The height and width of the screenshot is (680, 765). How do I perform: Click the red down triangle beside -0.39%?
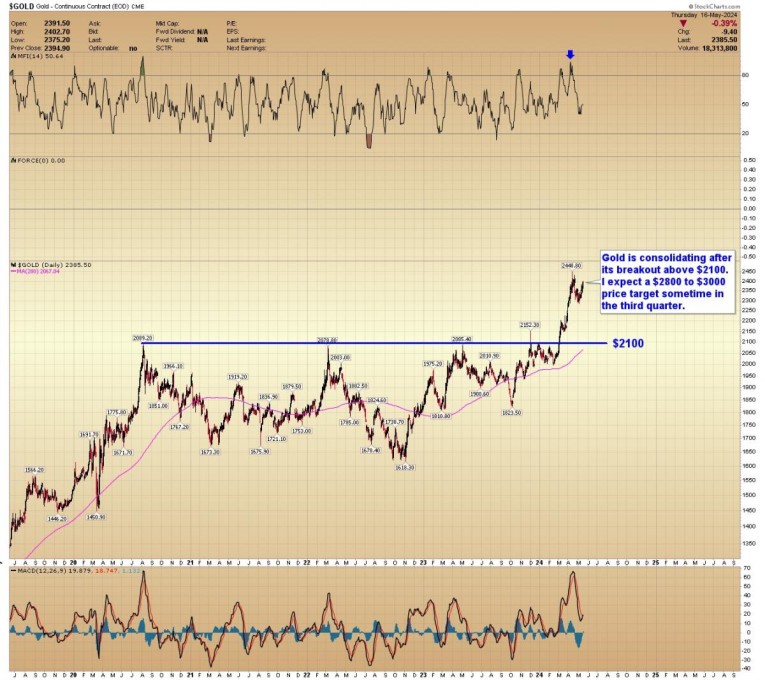pos(683,23)
